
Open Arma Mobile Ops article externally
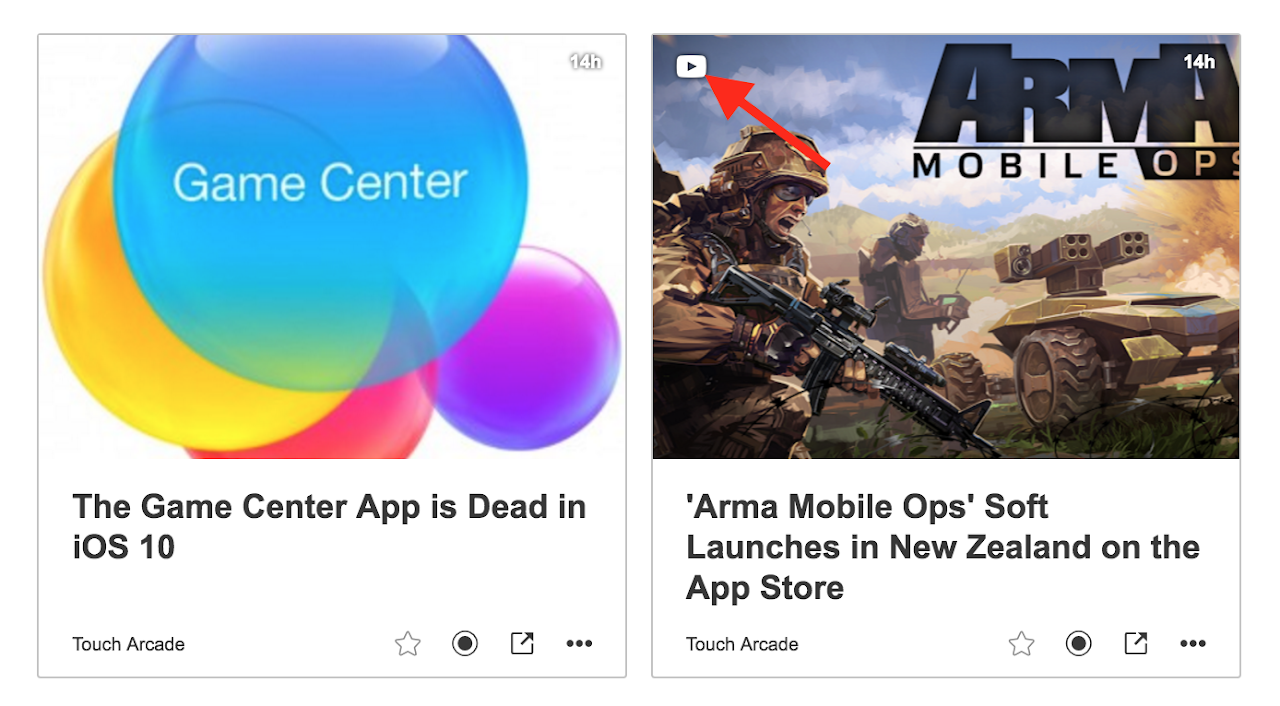click(1136, 643)
